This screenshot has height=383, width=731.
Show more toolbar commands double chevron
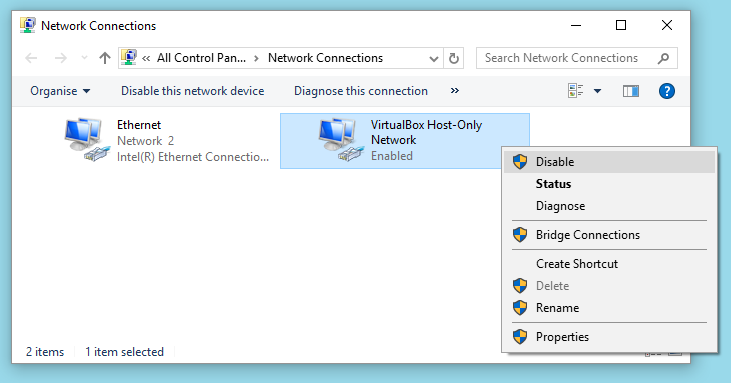click(455, 90)
